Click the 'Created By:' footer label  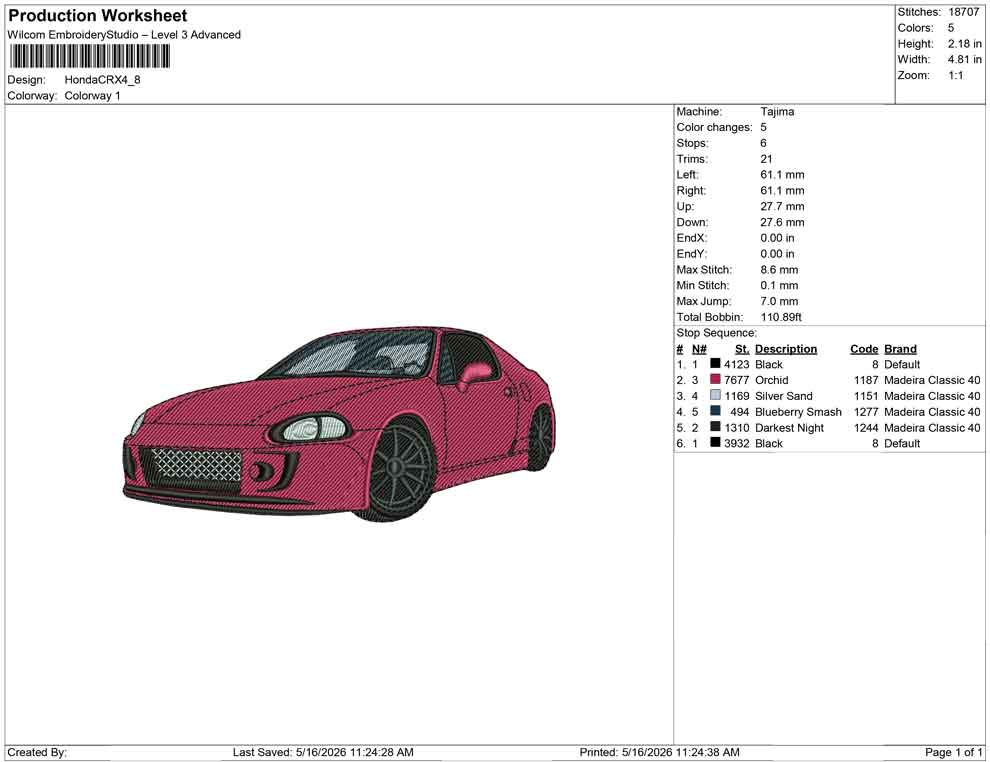[37, 752]
